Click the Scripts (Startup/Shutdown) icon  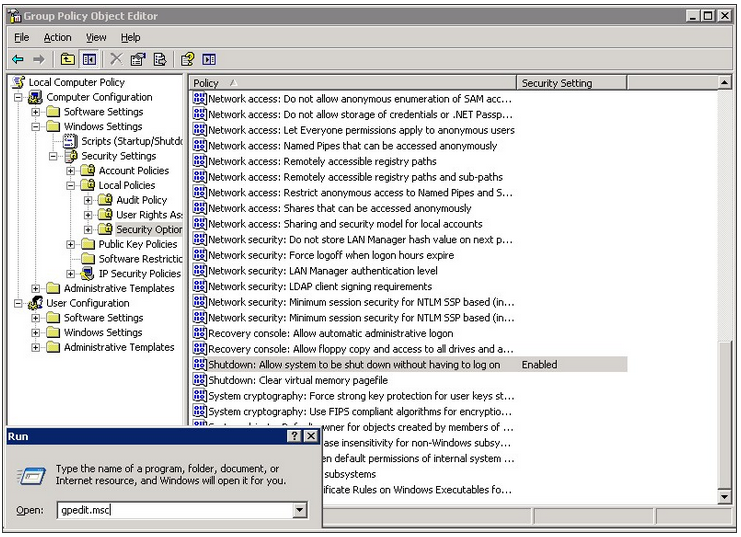(70, 141)
